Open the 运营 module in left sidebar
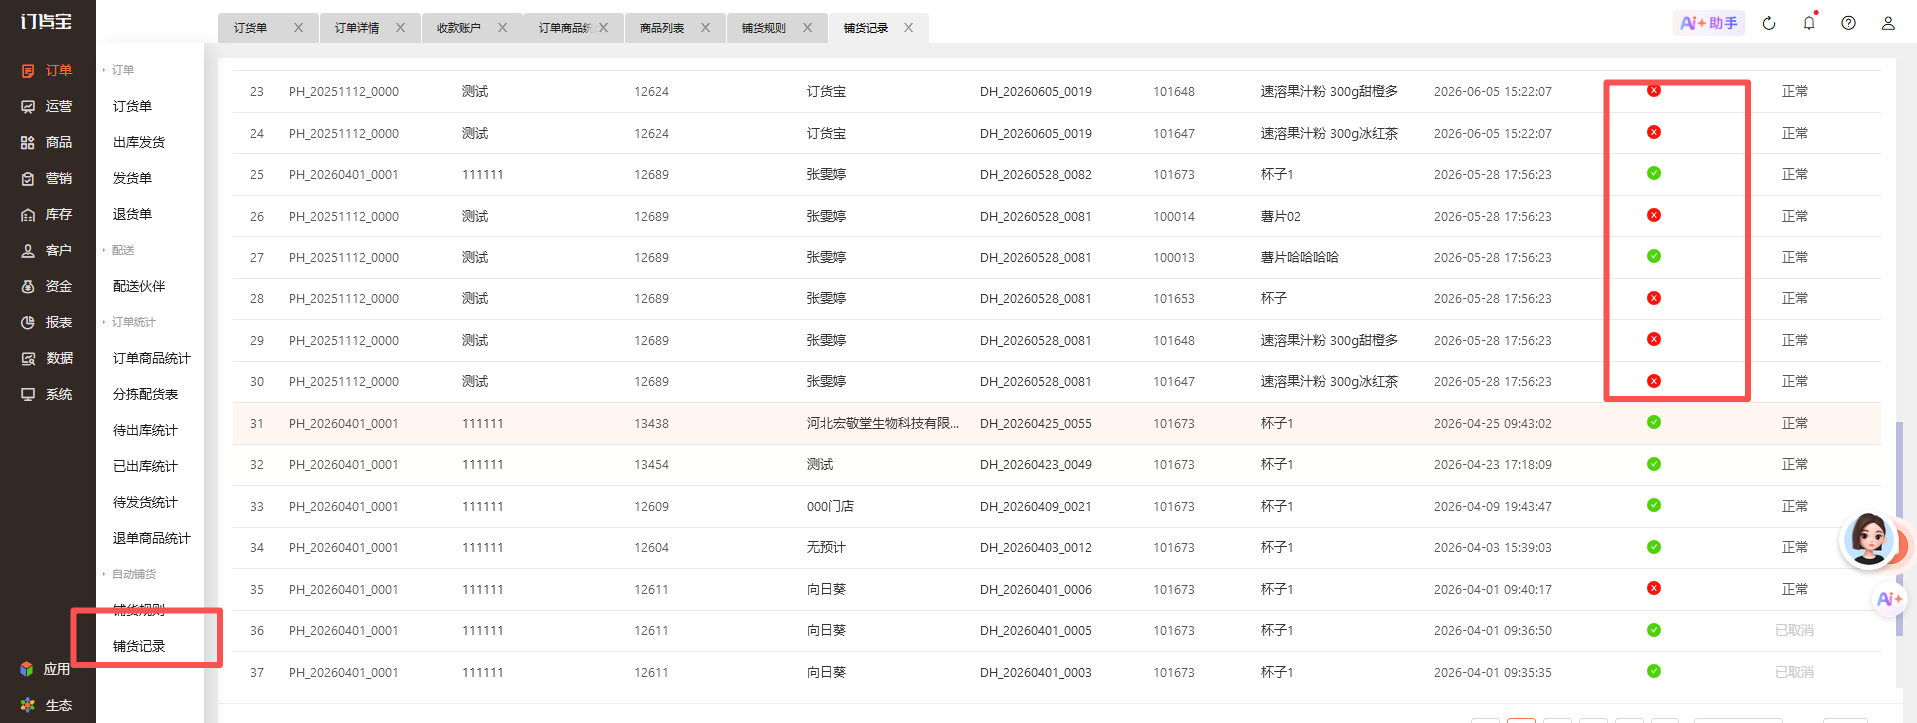The image size is (1917, 723). [x=47, y=106]
